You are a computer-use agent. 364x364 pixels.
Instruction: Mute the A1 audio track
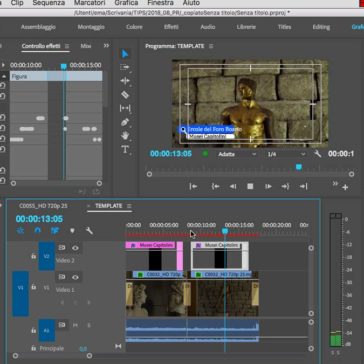coord(75,325)
